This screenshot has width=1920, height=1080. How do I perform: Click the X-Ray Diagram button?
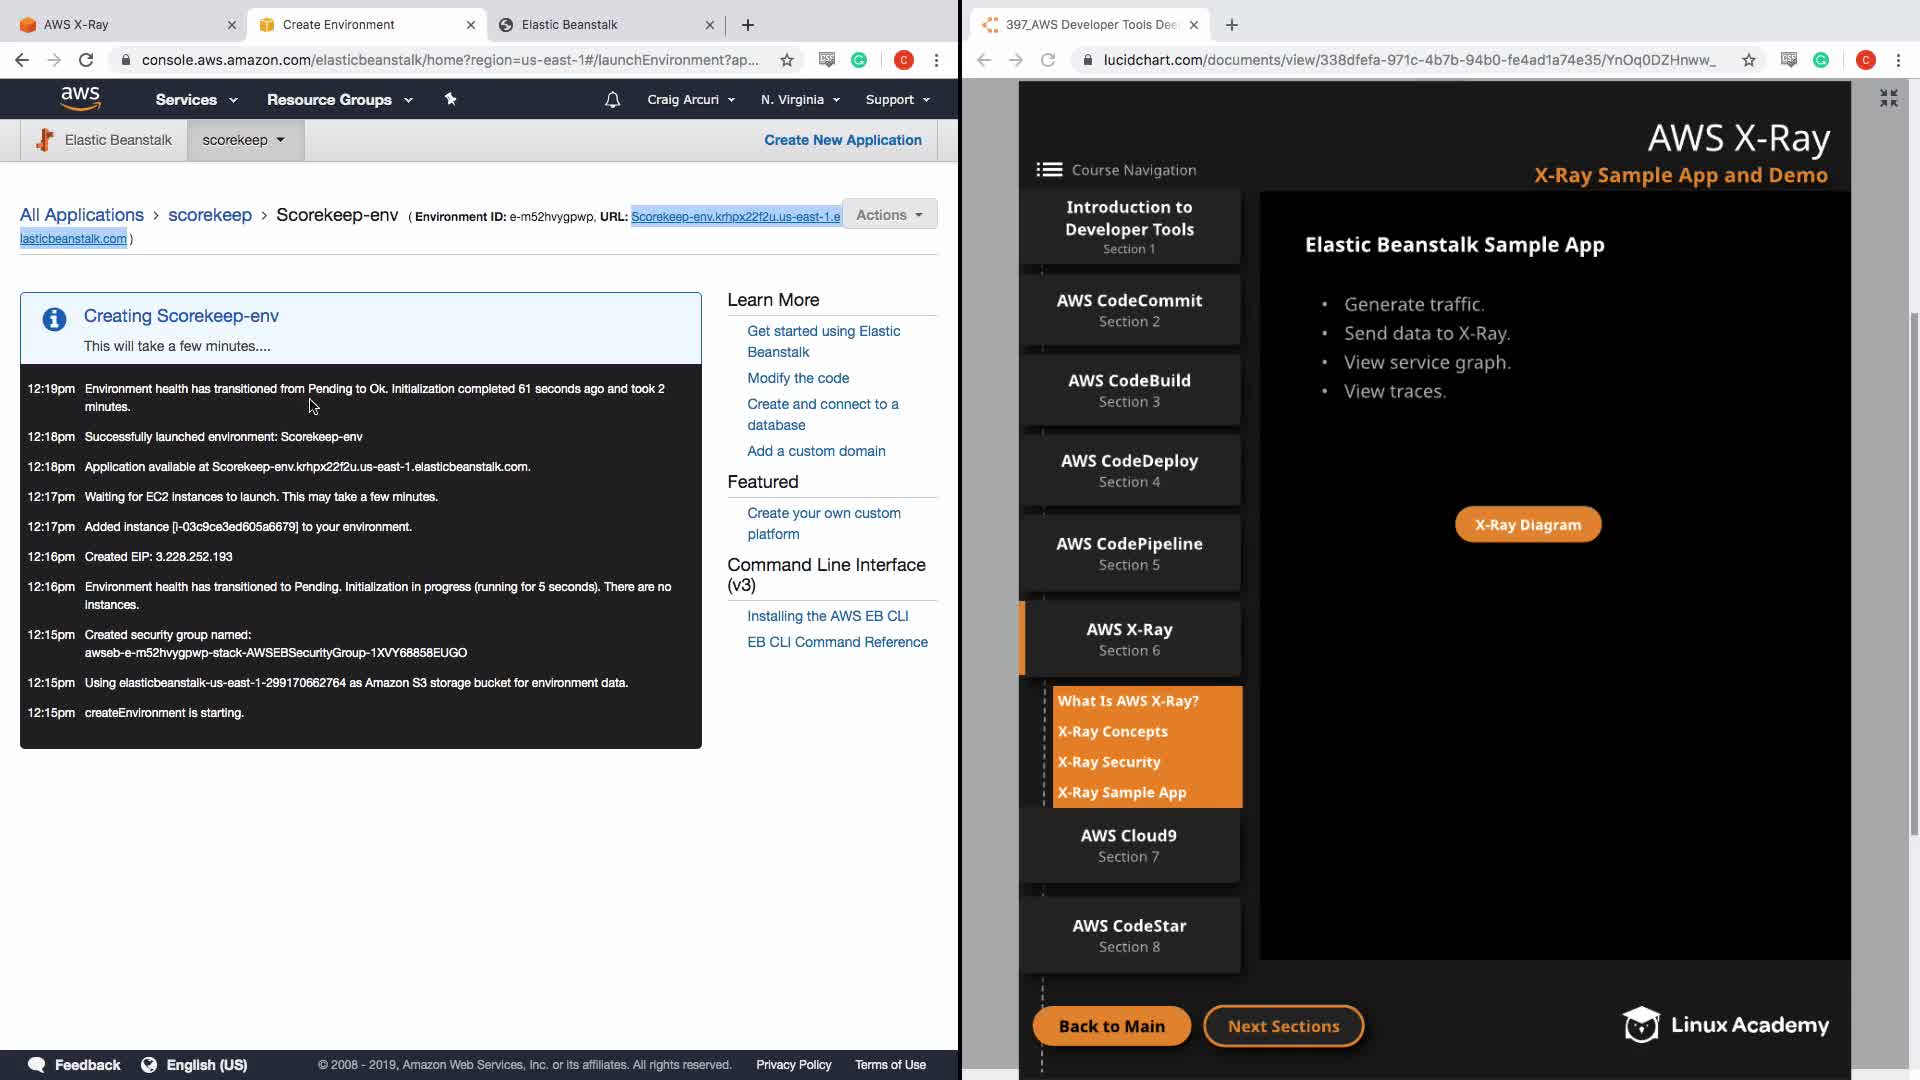pos(1527,525)
